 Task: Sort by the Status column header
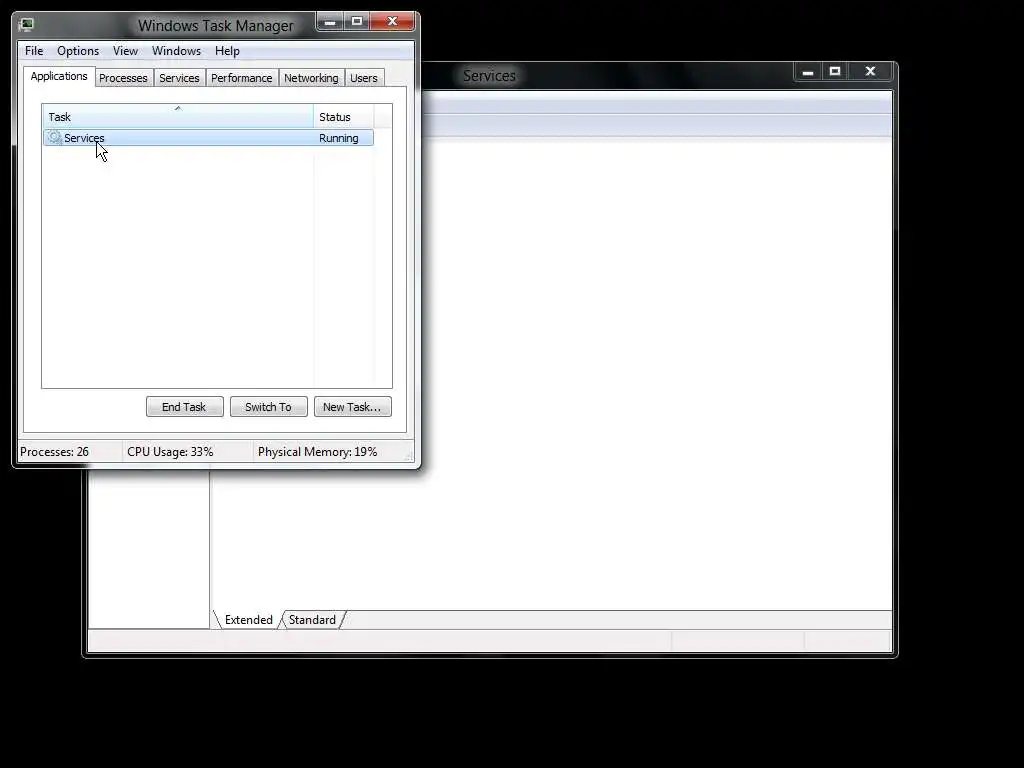[x=344, y=117]
